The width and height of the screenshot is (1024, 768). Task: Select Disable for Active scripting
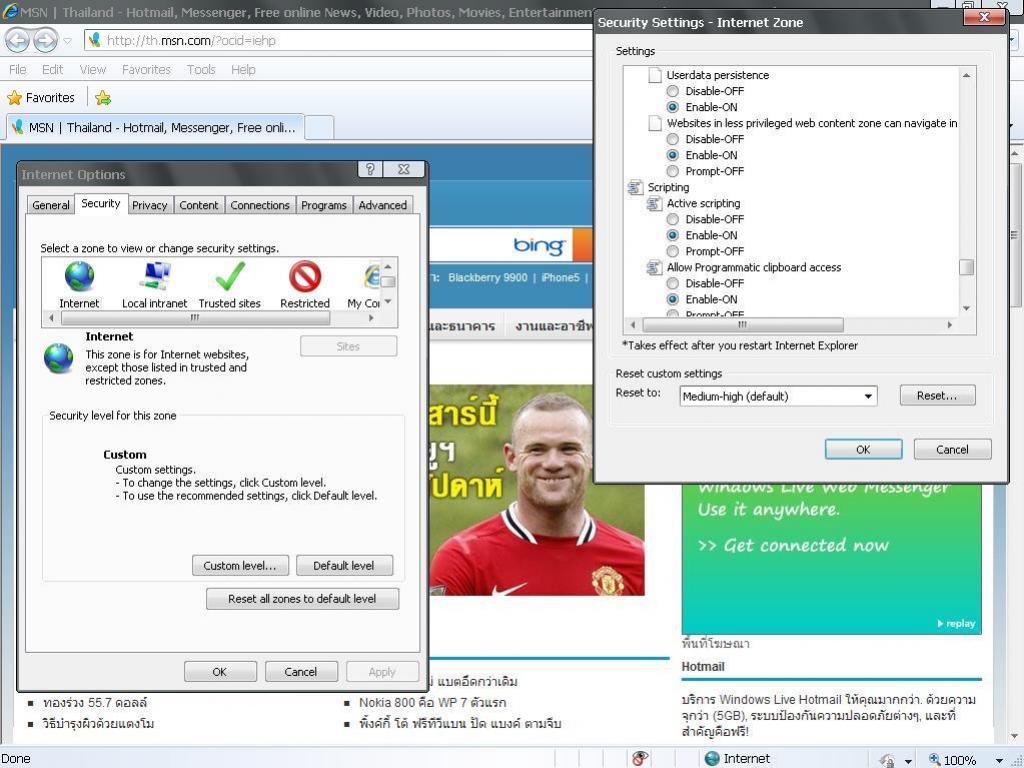[673, 219]
